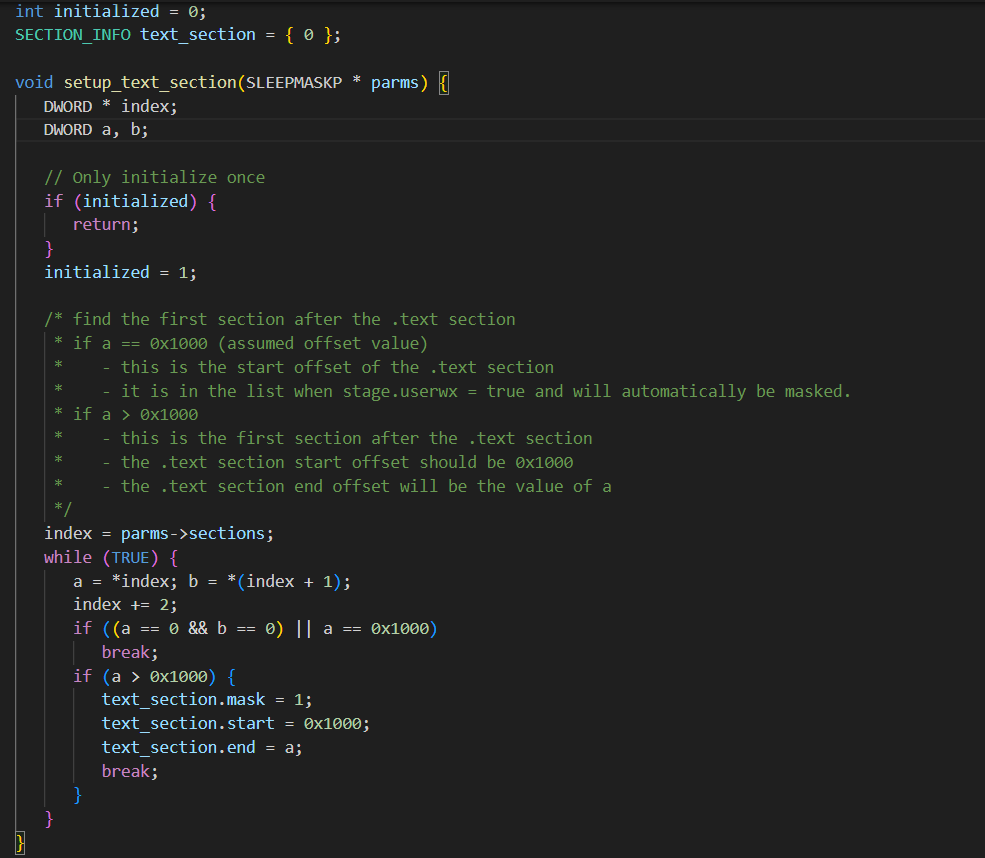Click the SLEEPMASKP parameter type
985x858 pixels.
coord(294,83)
